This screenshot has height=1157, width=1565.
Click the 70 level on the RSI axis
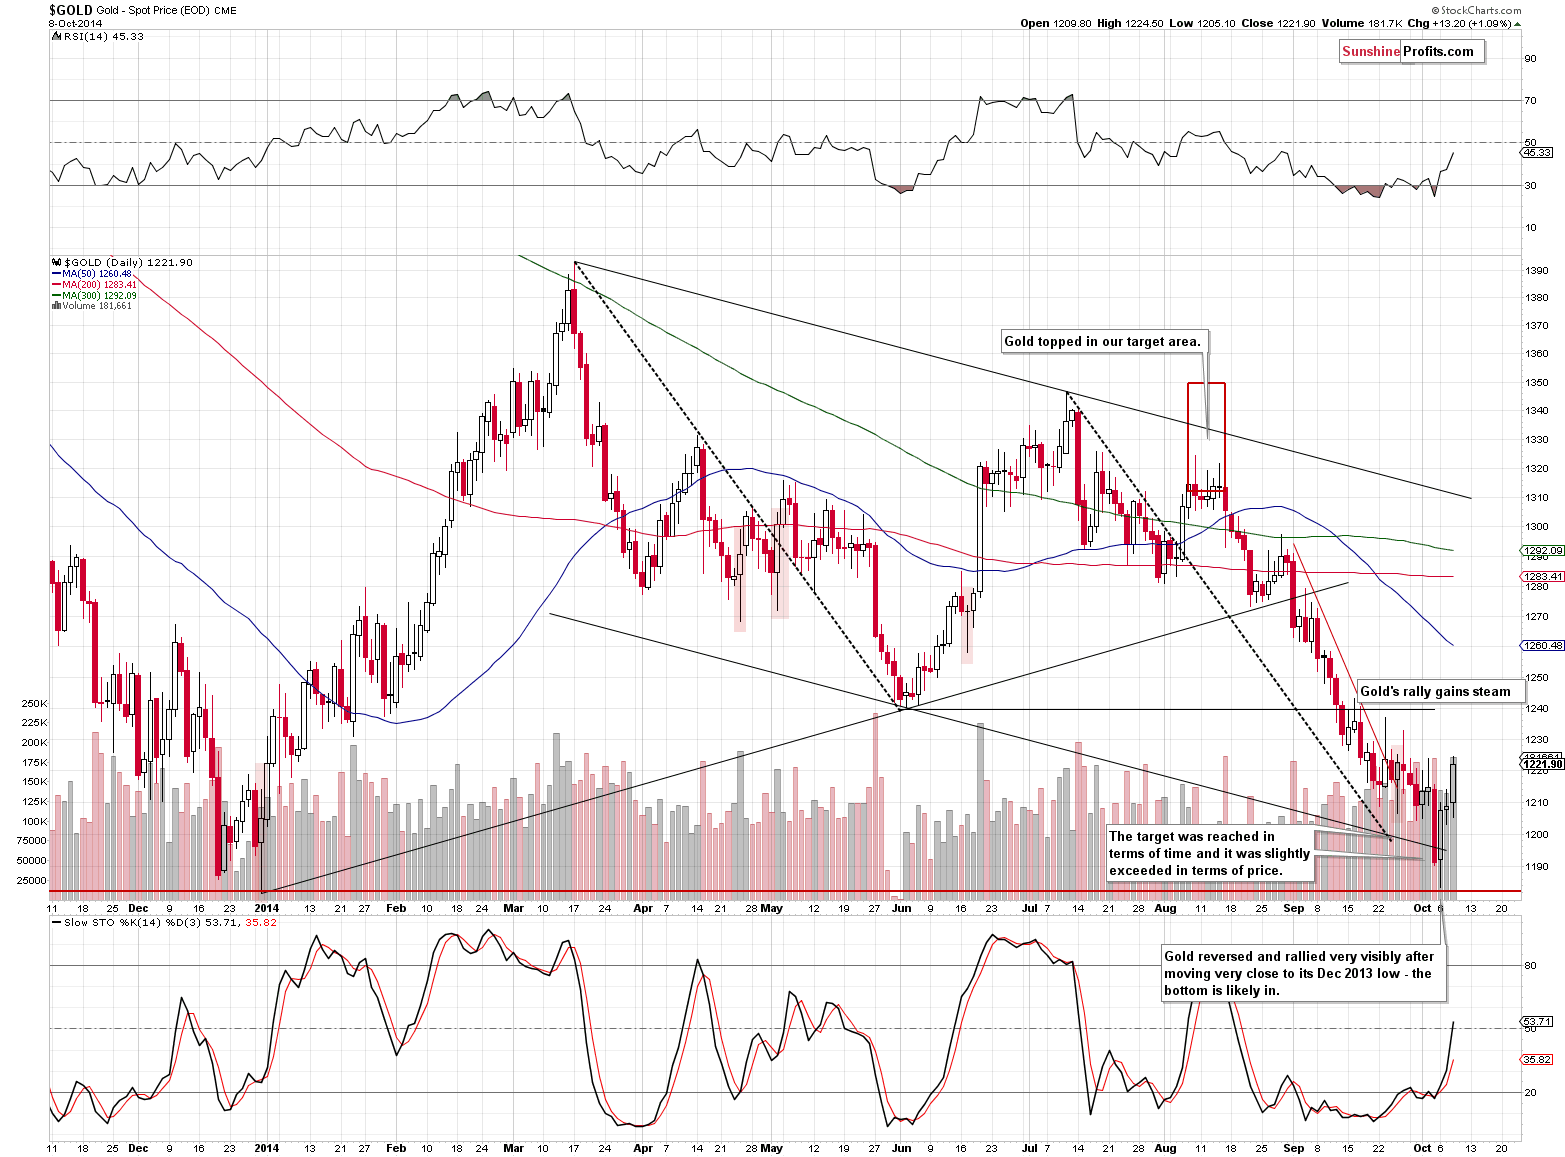1531,100
